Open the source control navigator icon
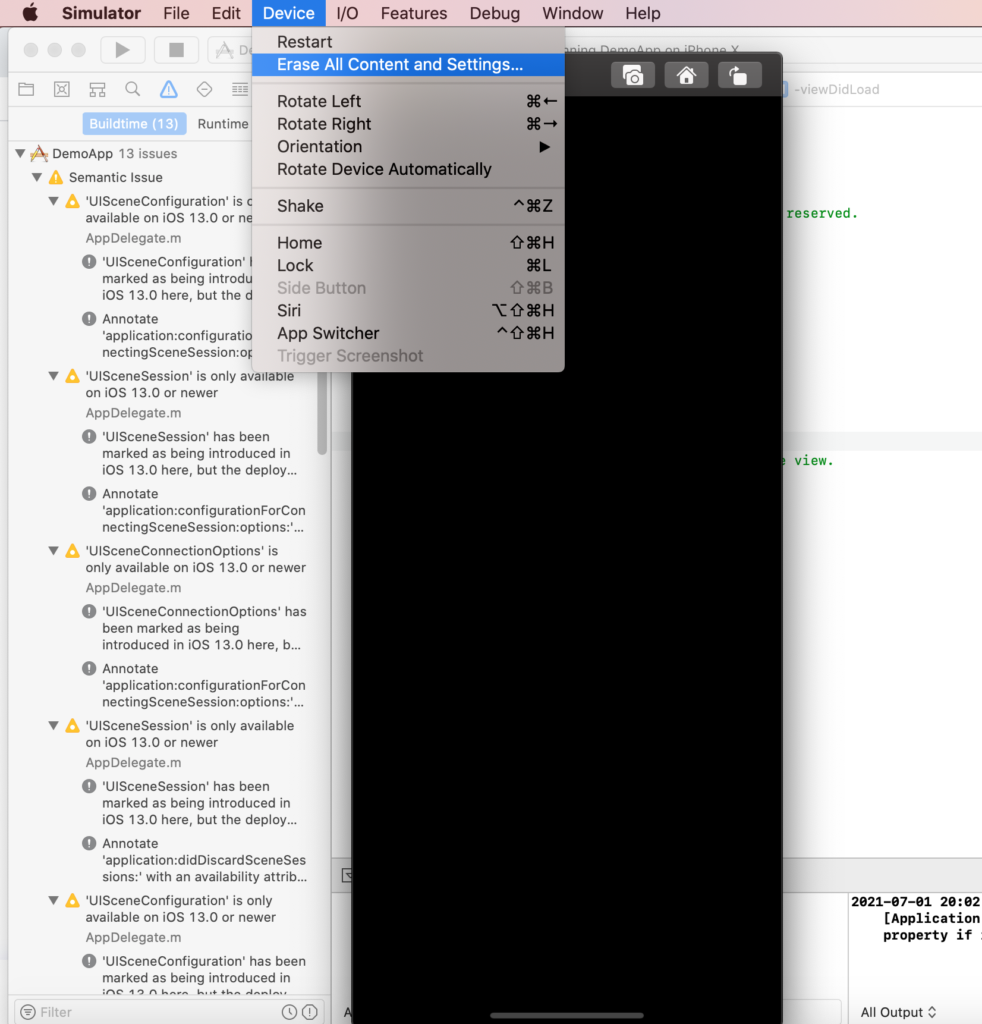982x1024 pixels. click(62, 89)
